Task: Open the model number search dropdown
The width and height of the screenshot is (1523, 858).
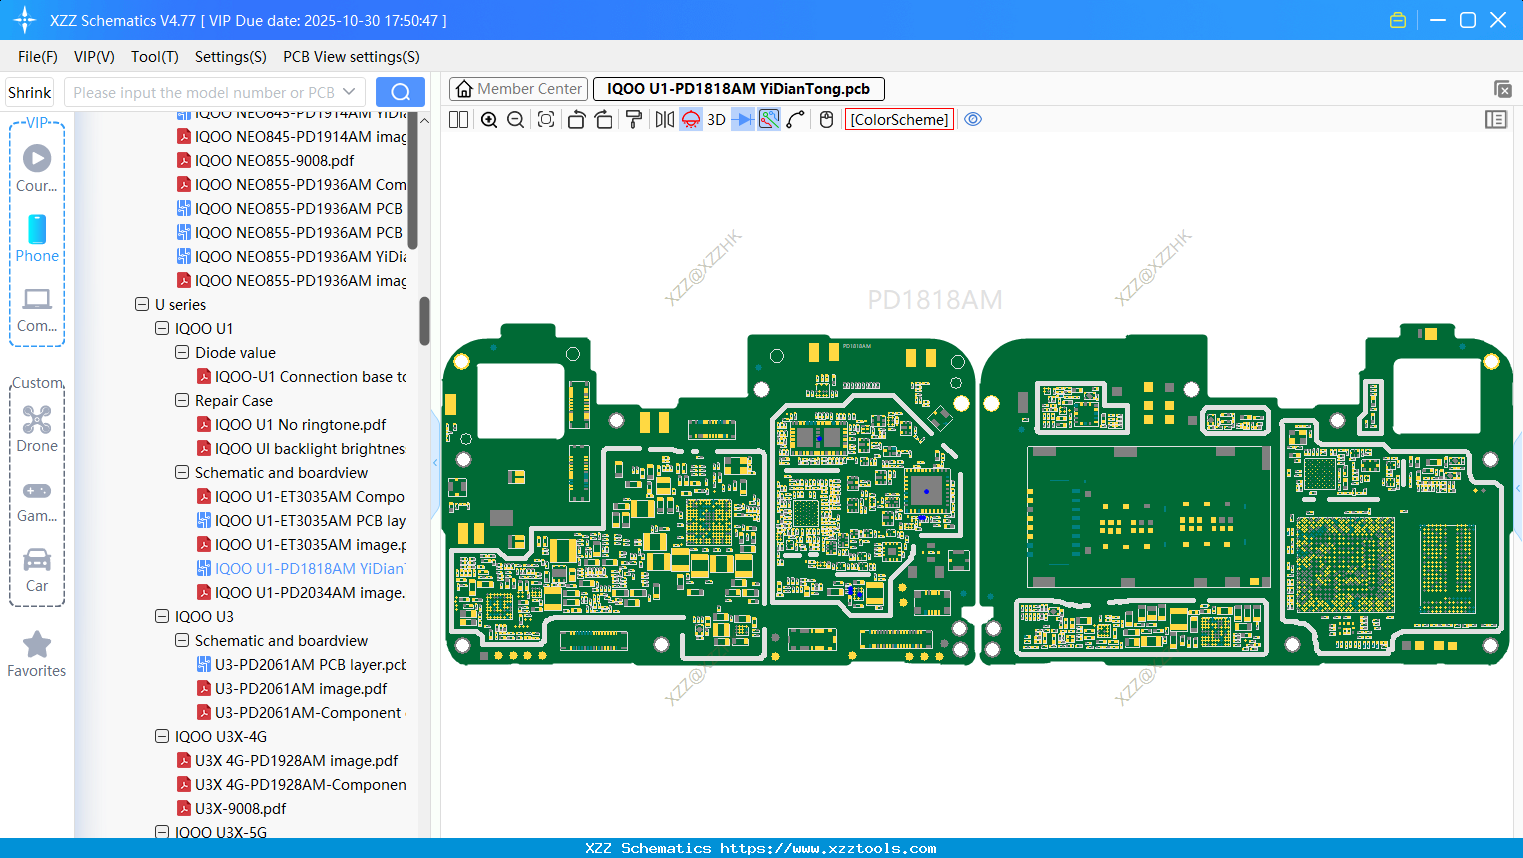Action: (349, 92)
